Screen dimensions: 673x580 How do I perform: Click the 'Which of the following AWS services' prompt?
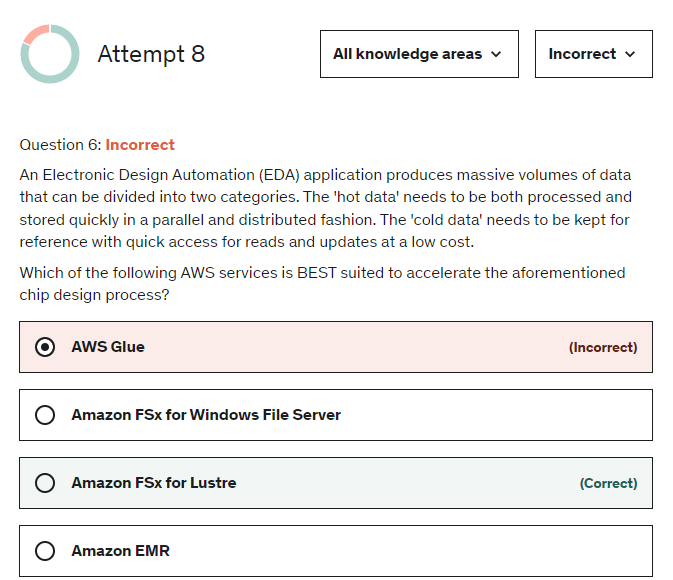coord(322,284)
